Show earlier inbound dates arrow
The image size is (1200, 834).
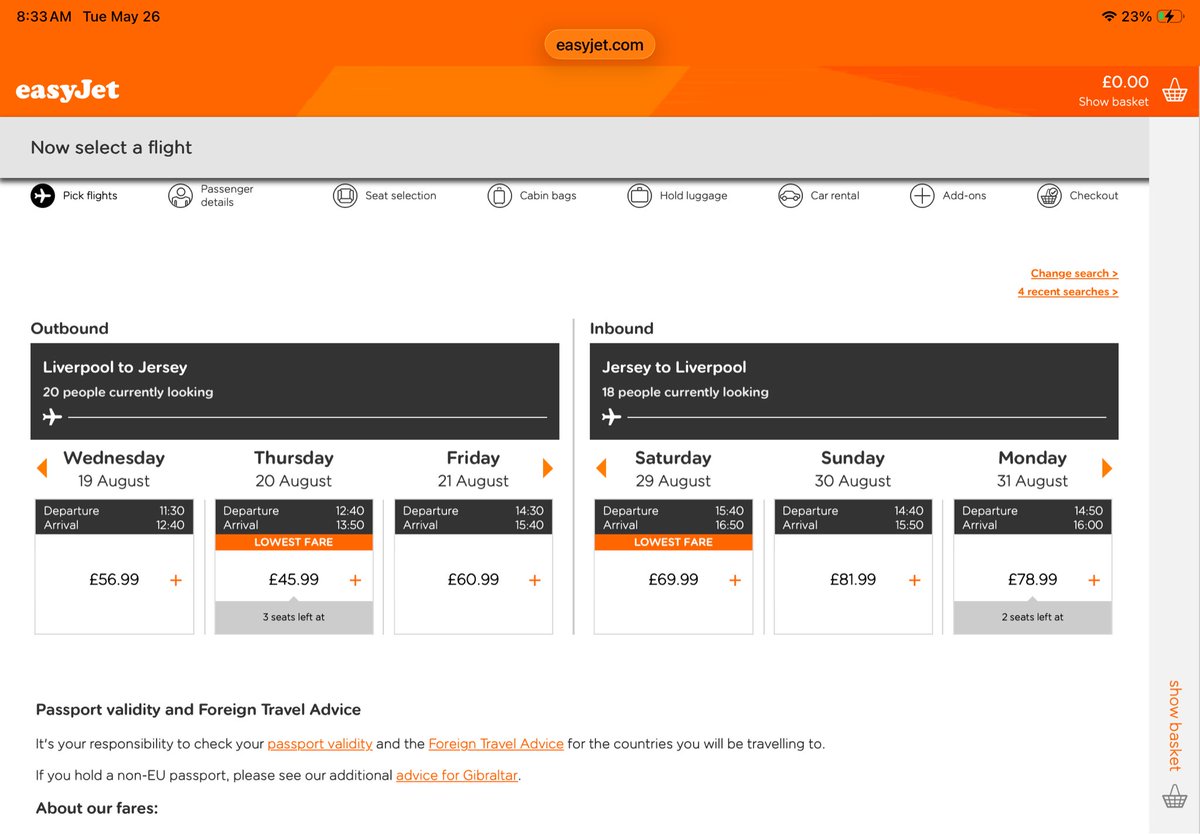(601, 468)
